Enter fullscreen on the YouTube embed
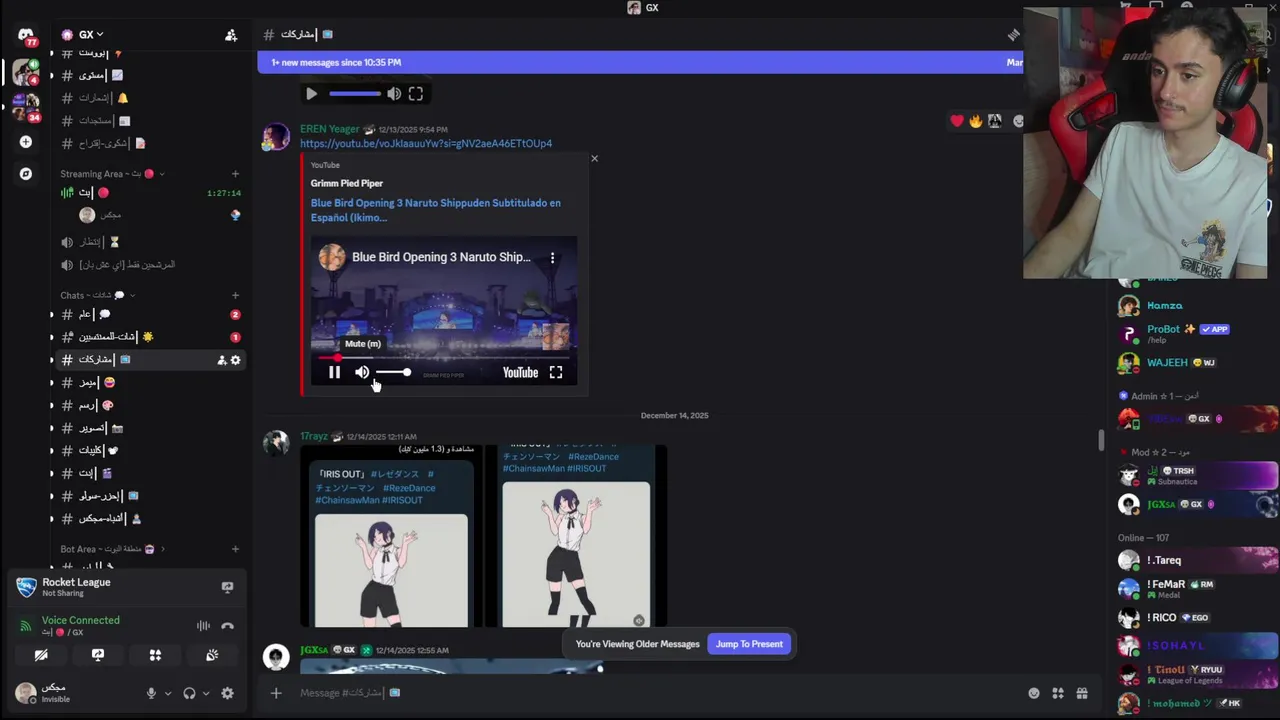The image size is (1280, 720). (556, 372)
